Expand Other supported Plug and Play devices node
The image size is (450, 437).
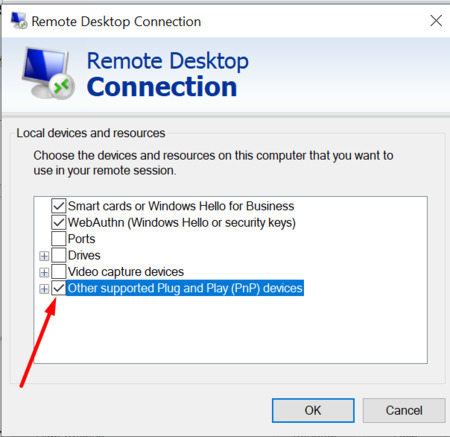coord(44,289)
